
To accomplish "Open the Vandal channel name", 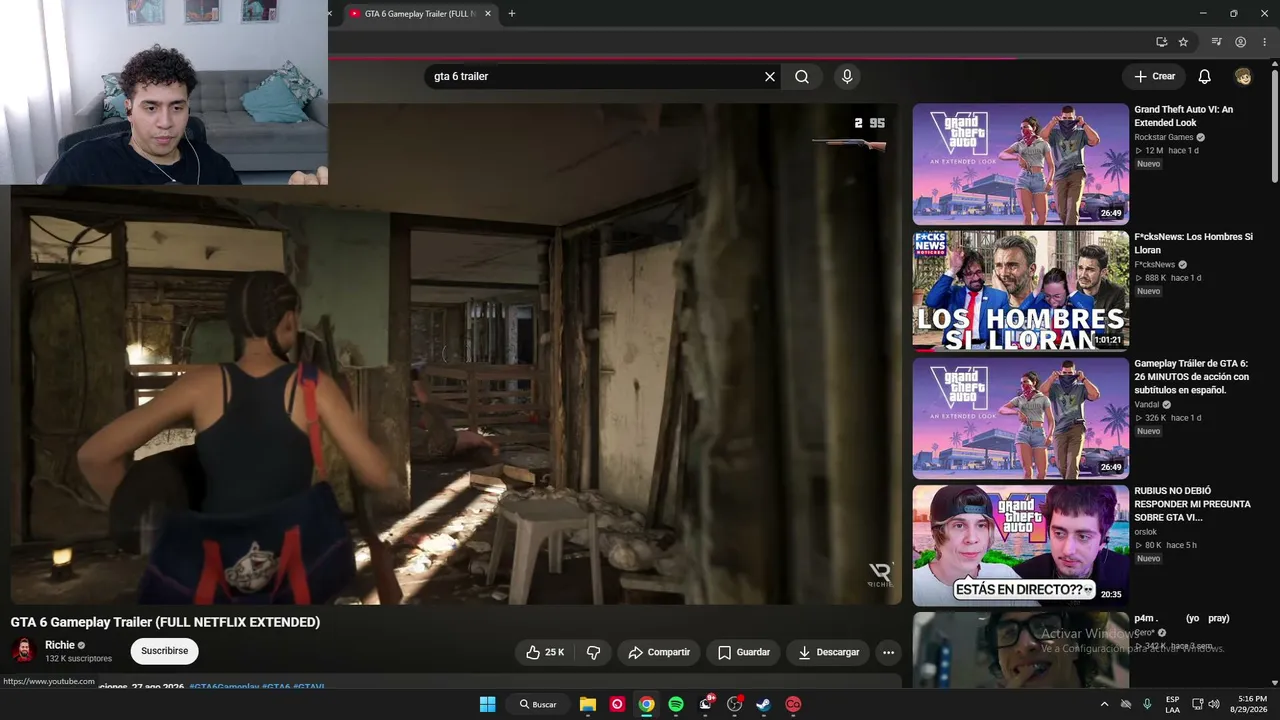I will [x=1147, y=404].
